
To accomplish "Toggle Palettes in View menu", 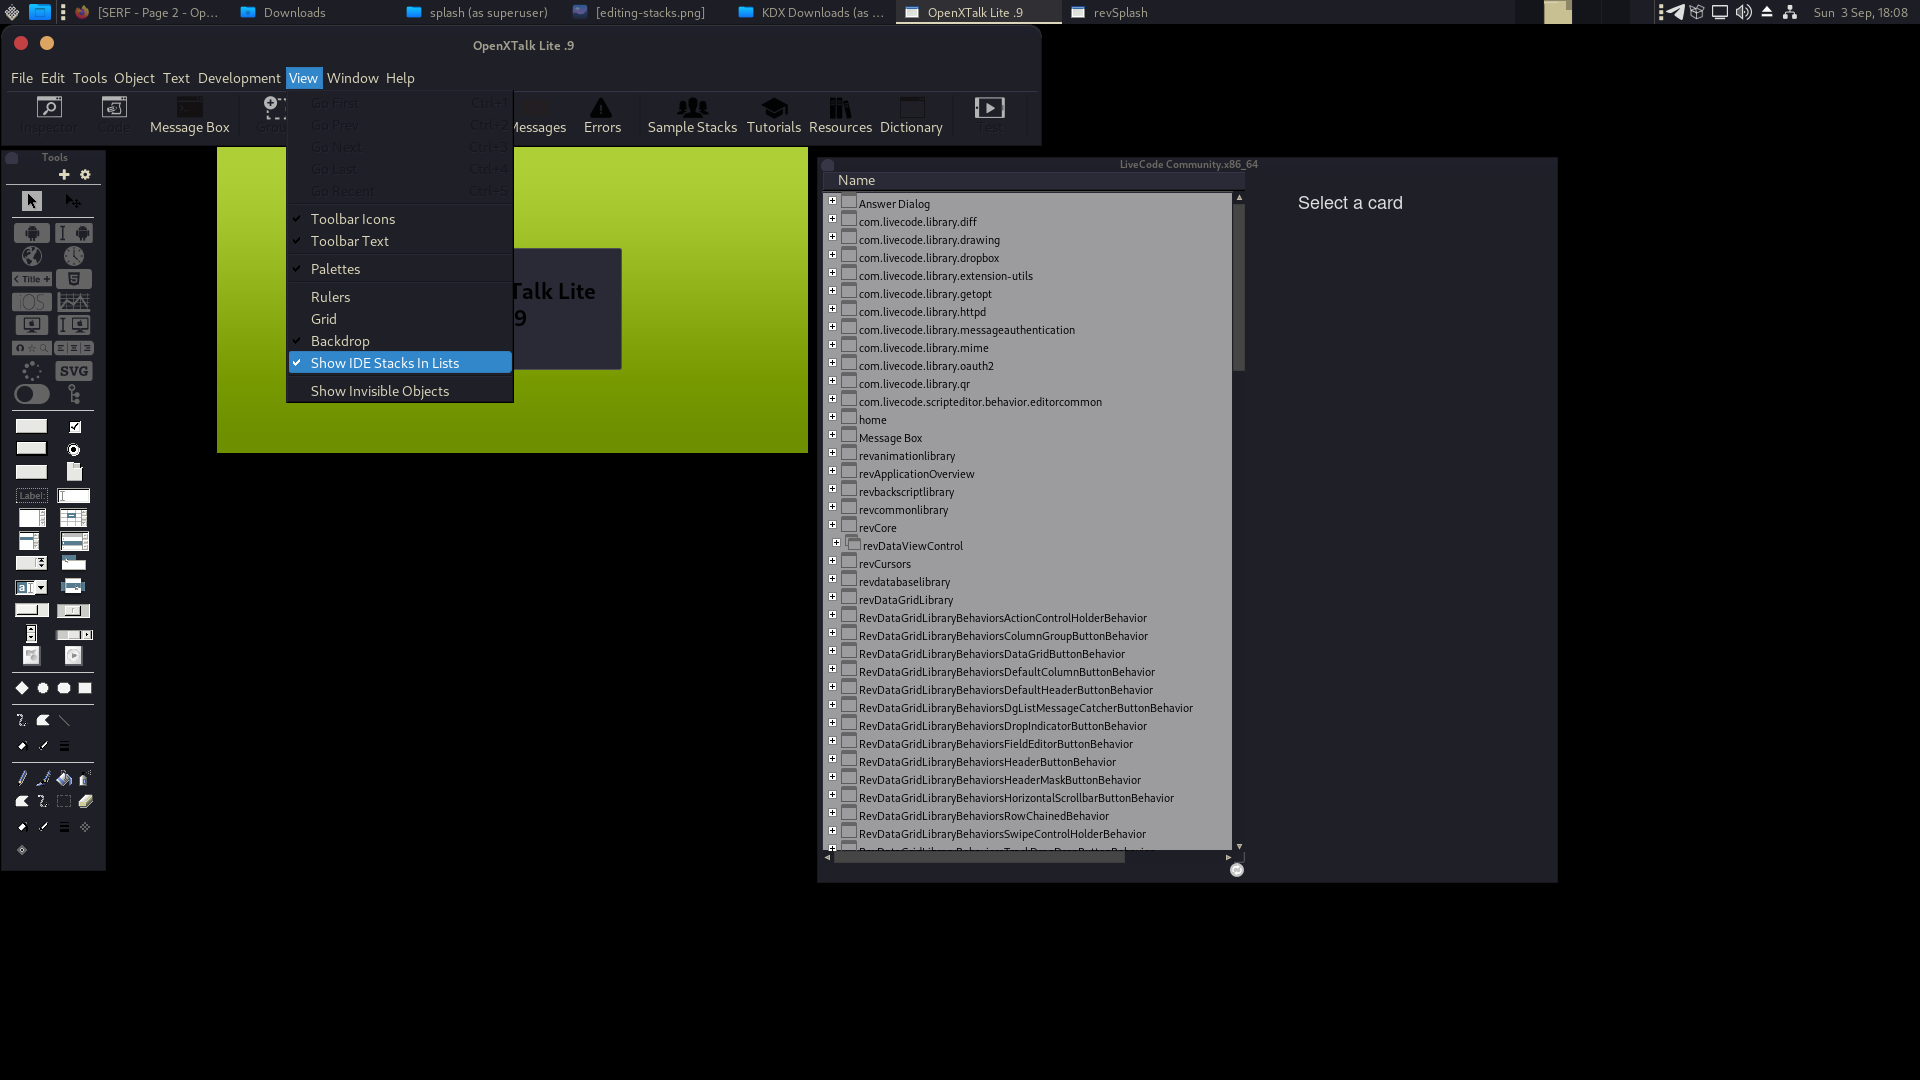I will (400, 269).
